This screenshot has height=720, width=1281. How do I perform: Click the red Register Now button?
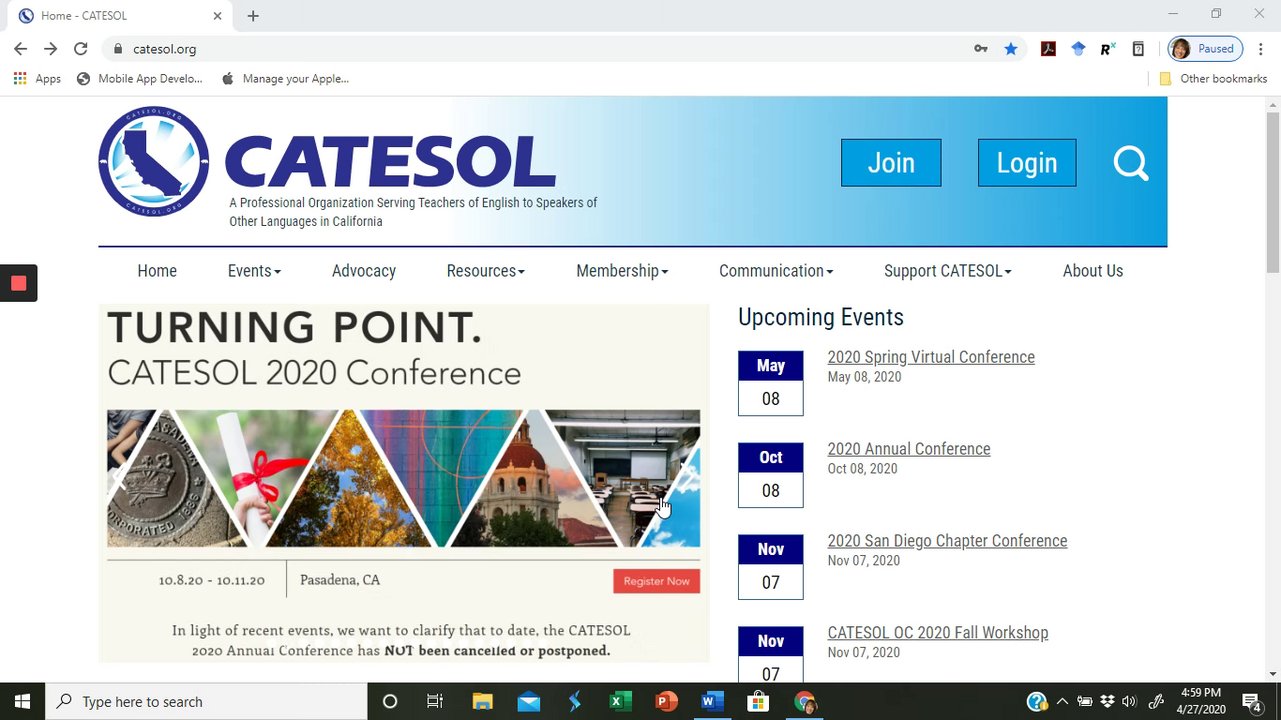point(657,581)
